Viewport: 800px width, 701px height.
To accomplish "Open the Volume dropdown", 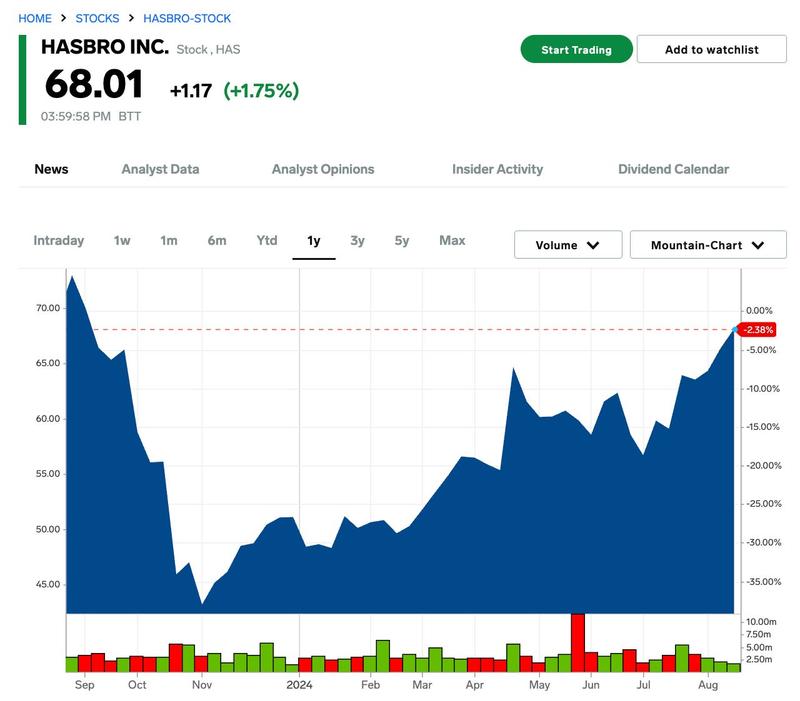I will pyautogui.click(x=568, y=245).
